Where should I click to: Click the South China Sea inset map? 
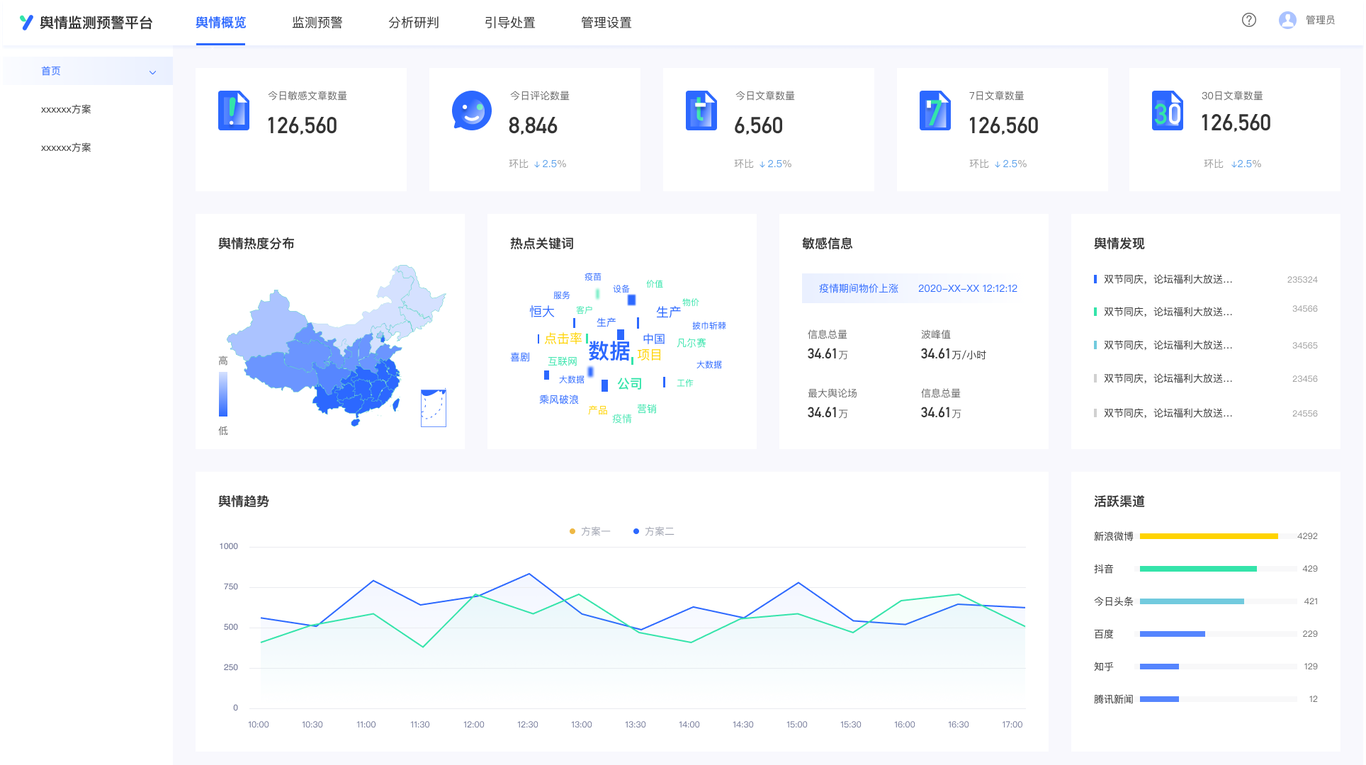click(434, 408)
